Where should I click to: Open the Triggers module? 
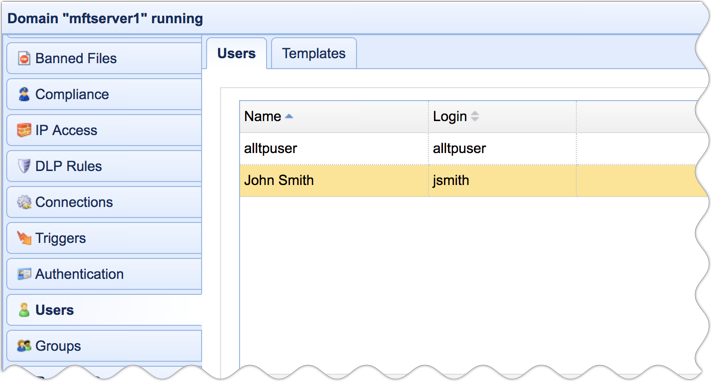[104, 238]
